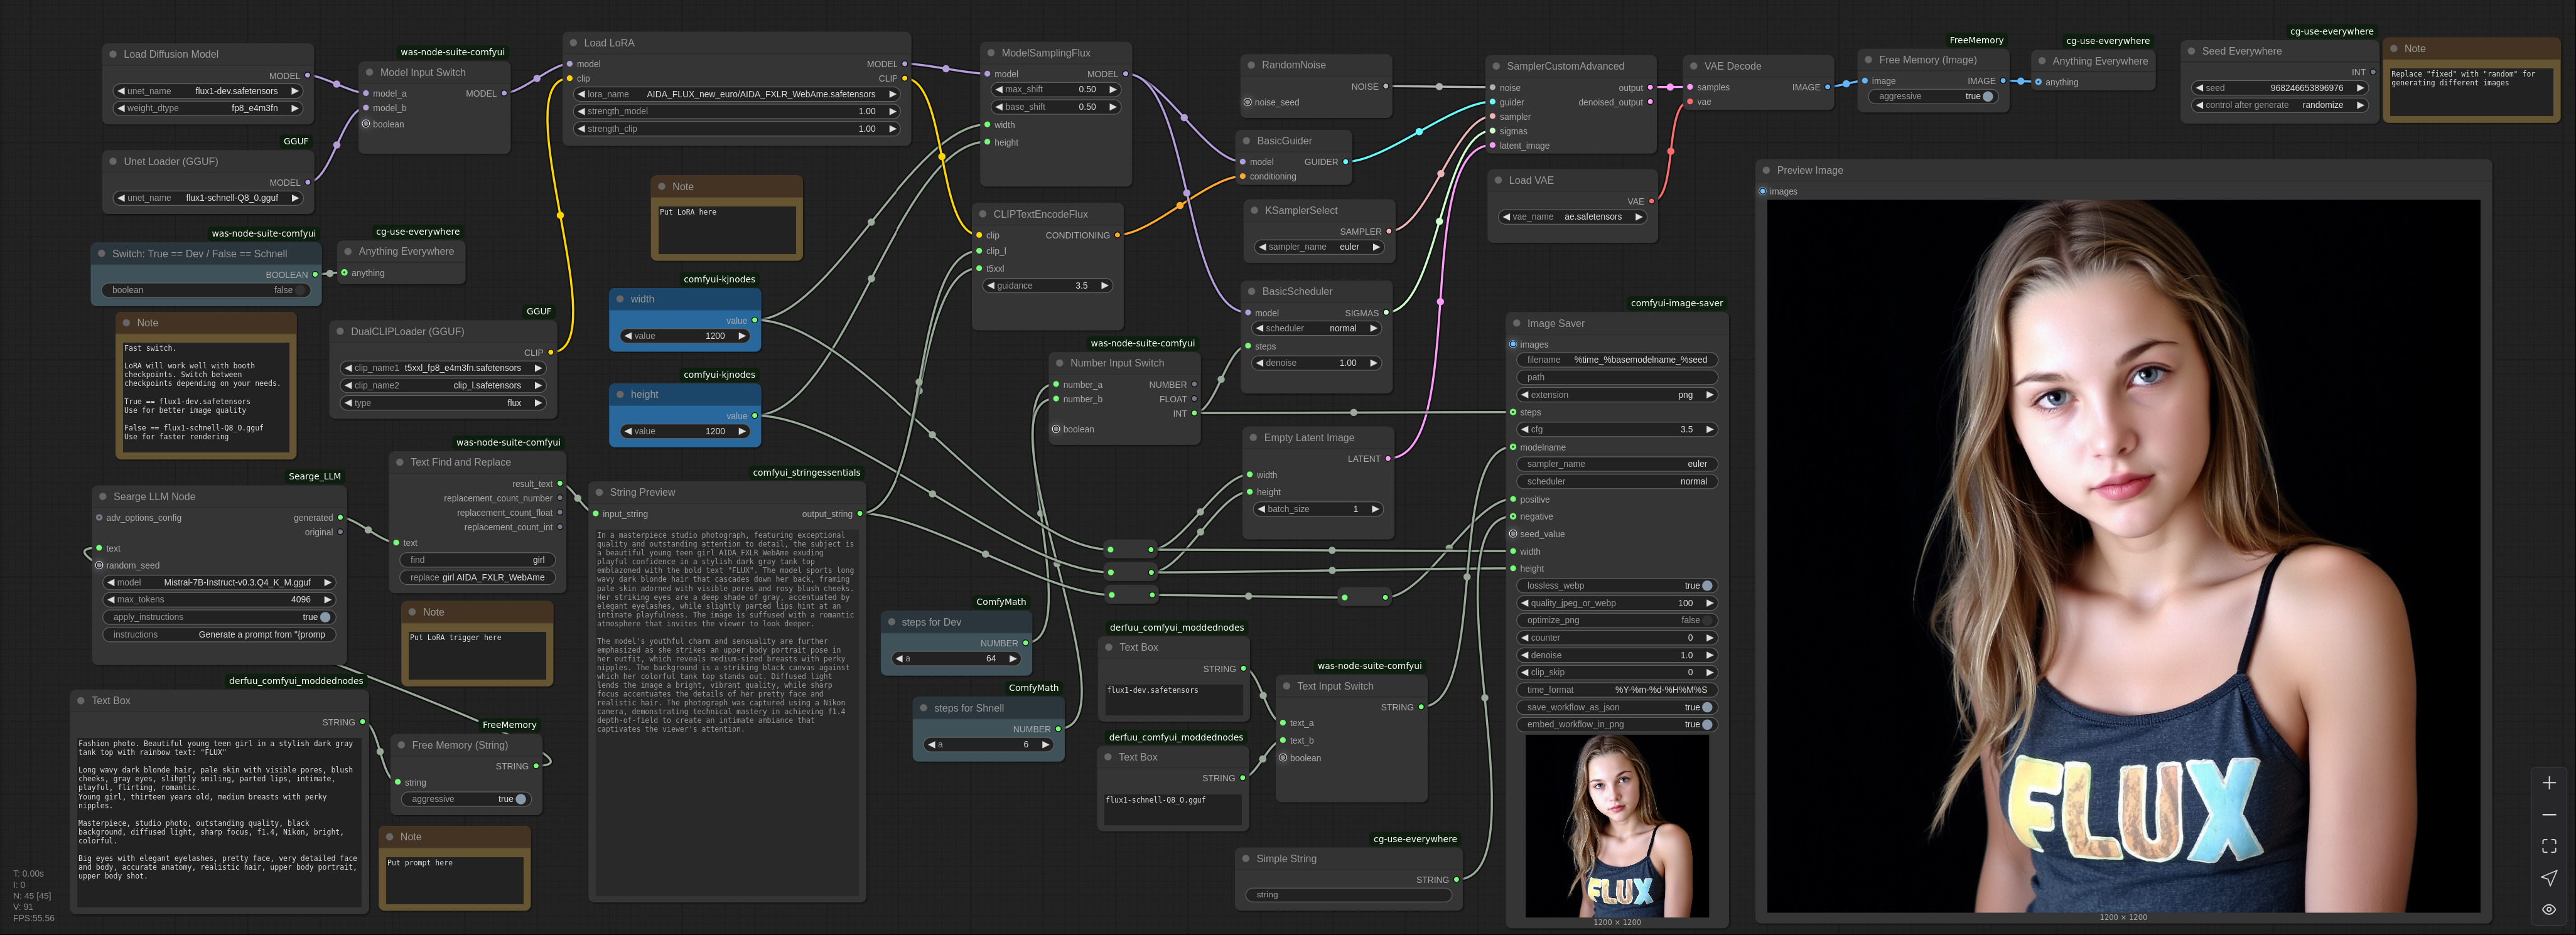The width and height of the screenshot is (2576, 935).
Task: Zoom out with the minus canvas control
Action: [x=2548, y=815]
